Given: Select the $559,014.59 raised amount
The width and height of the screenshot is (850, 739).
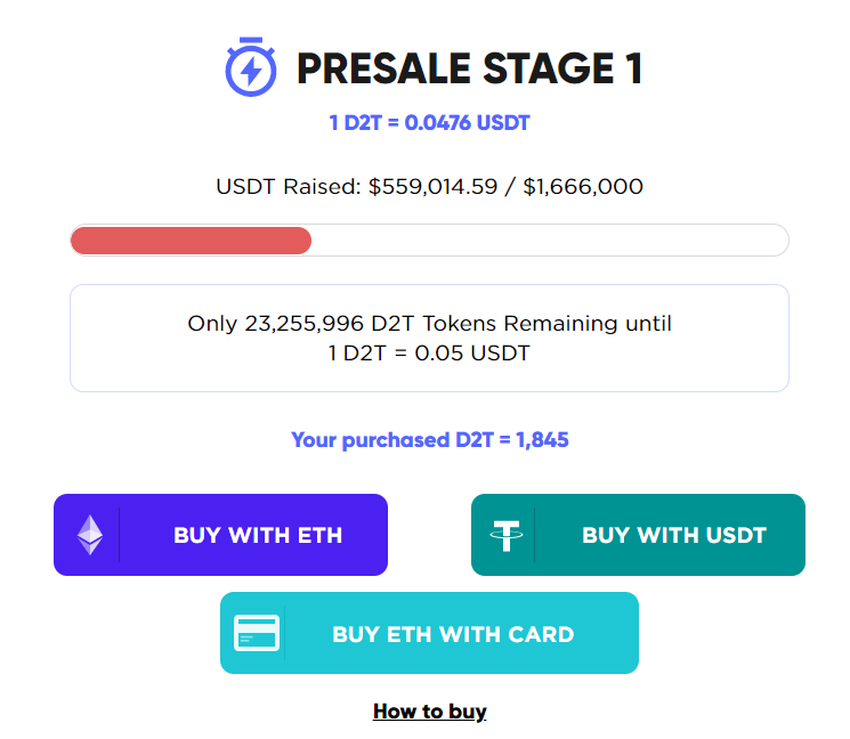Looking at the screenshot, I should coord(433,186).
